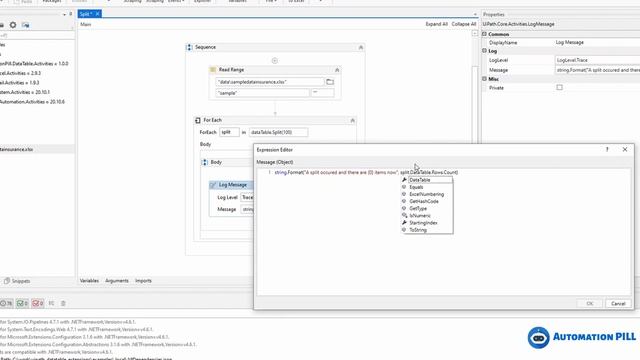Click the Main breadcrumb

click(86, 24)
